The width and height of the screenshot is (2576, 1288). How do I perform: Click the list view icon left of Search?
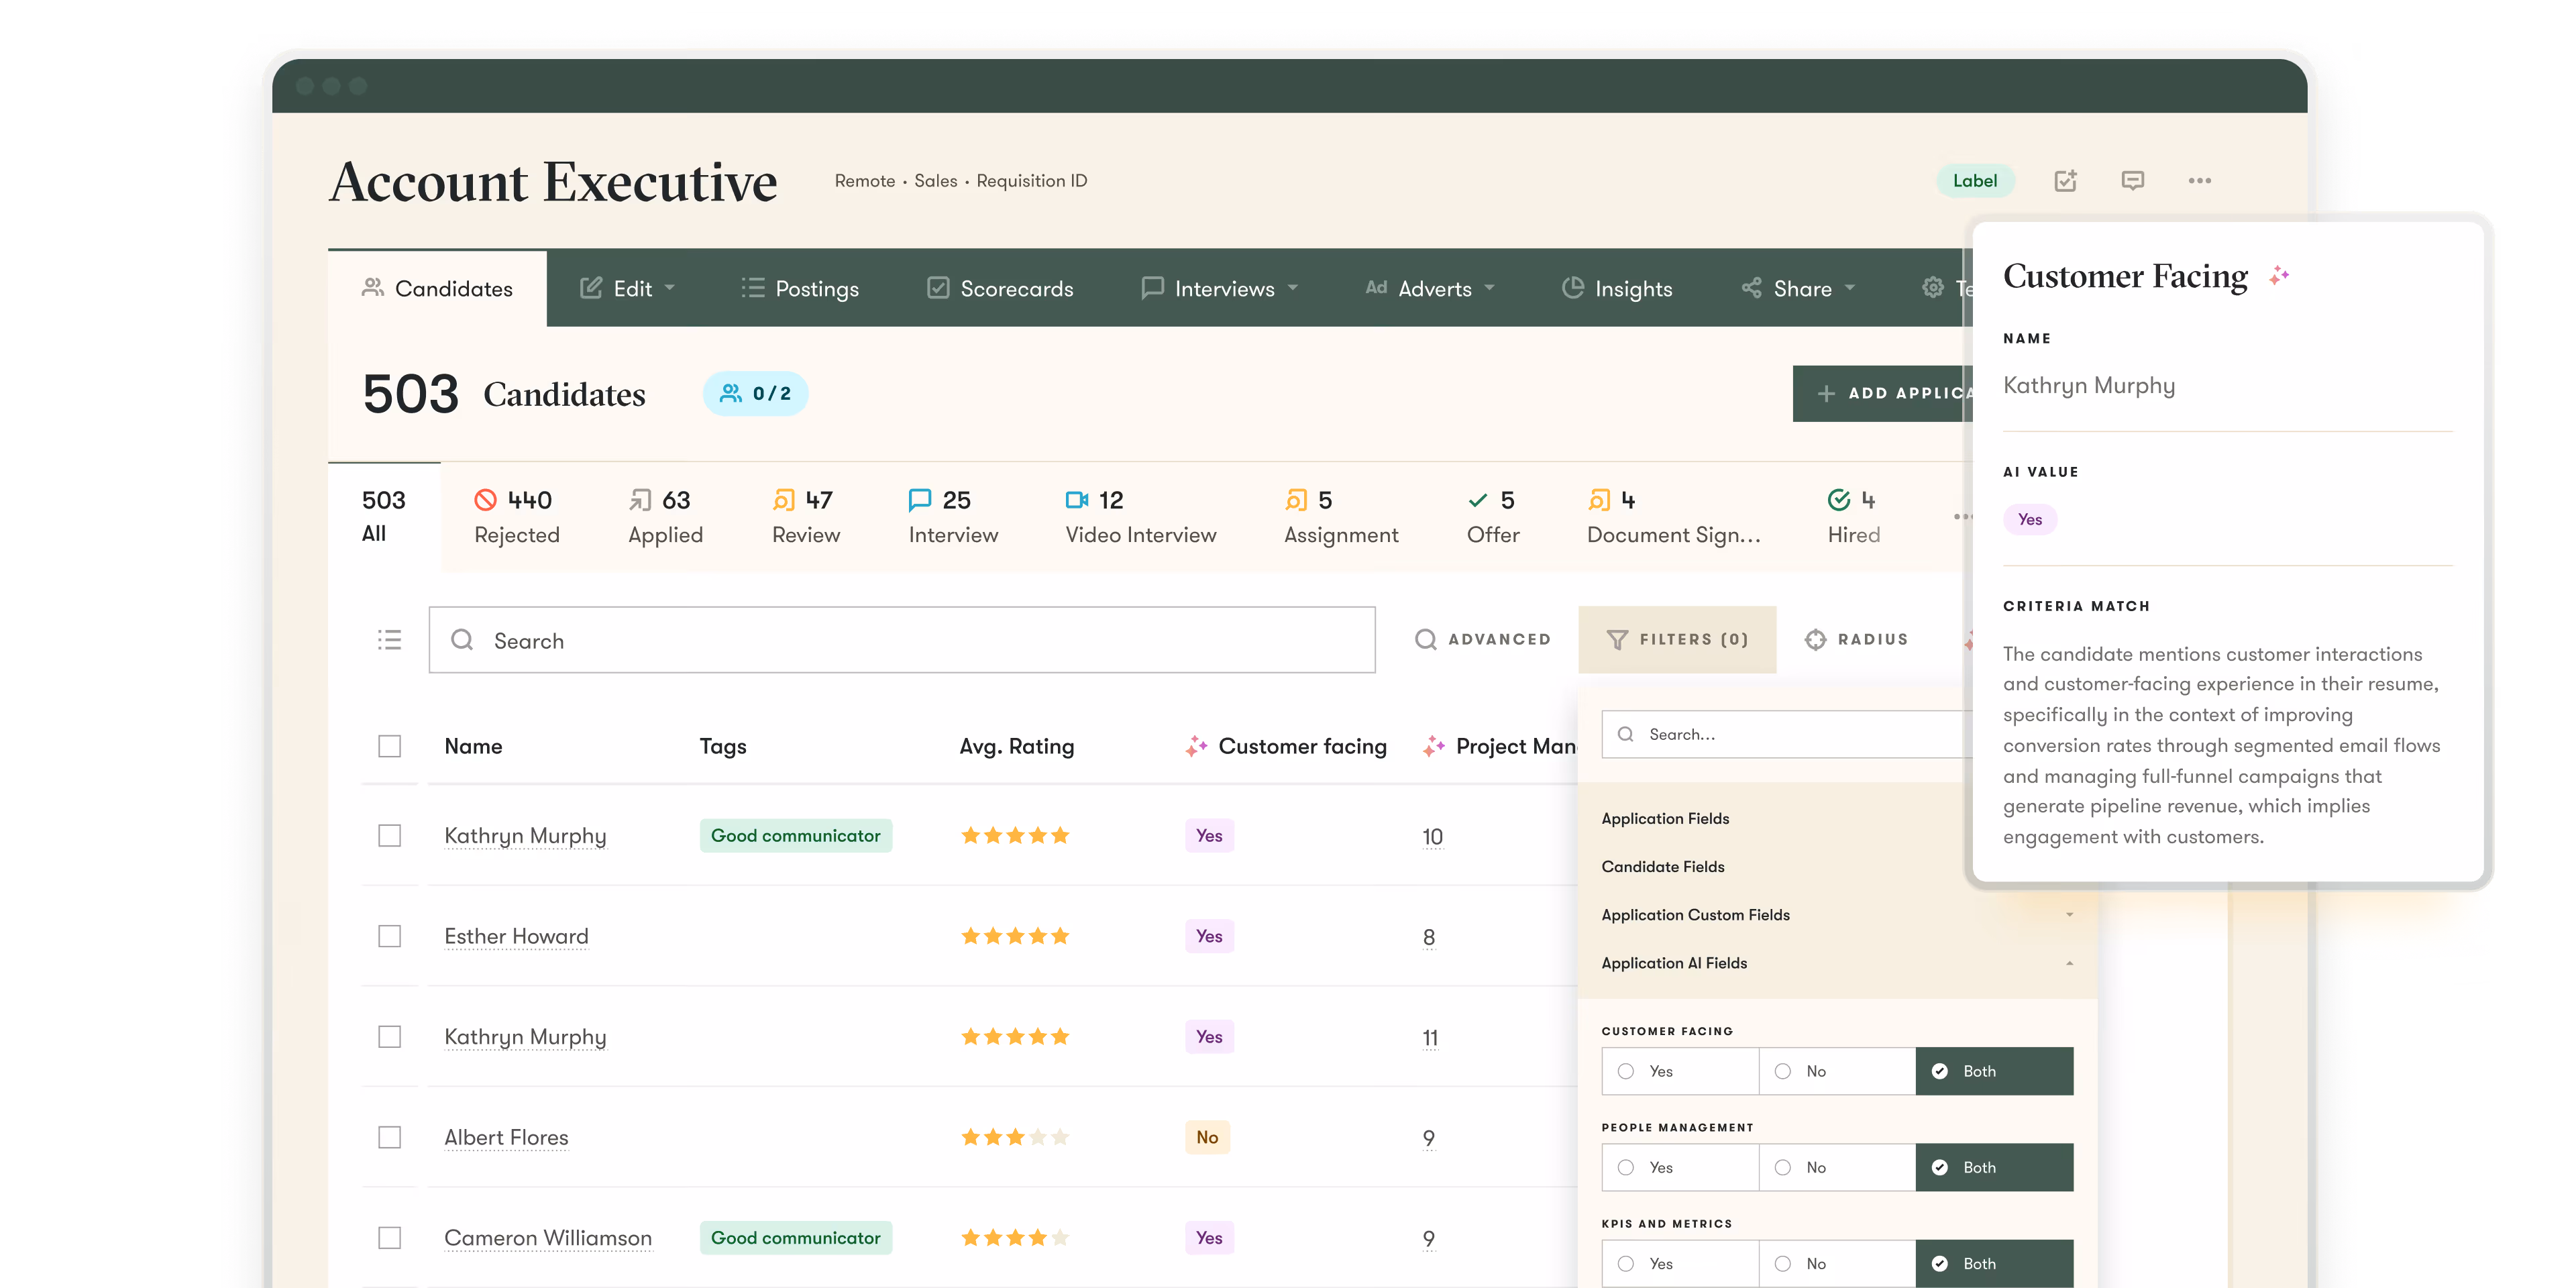click(x=389, y=640)
